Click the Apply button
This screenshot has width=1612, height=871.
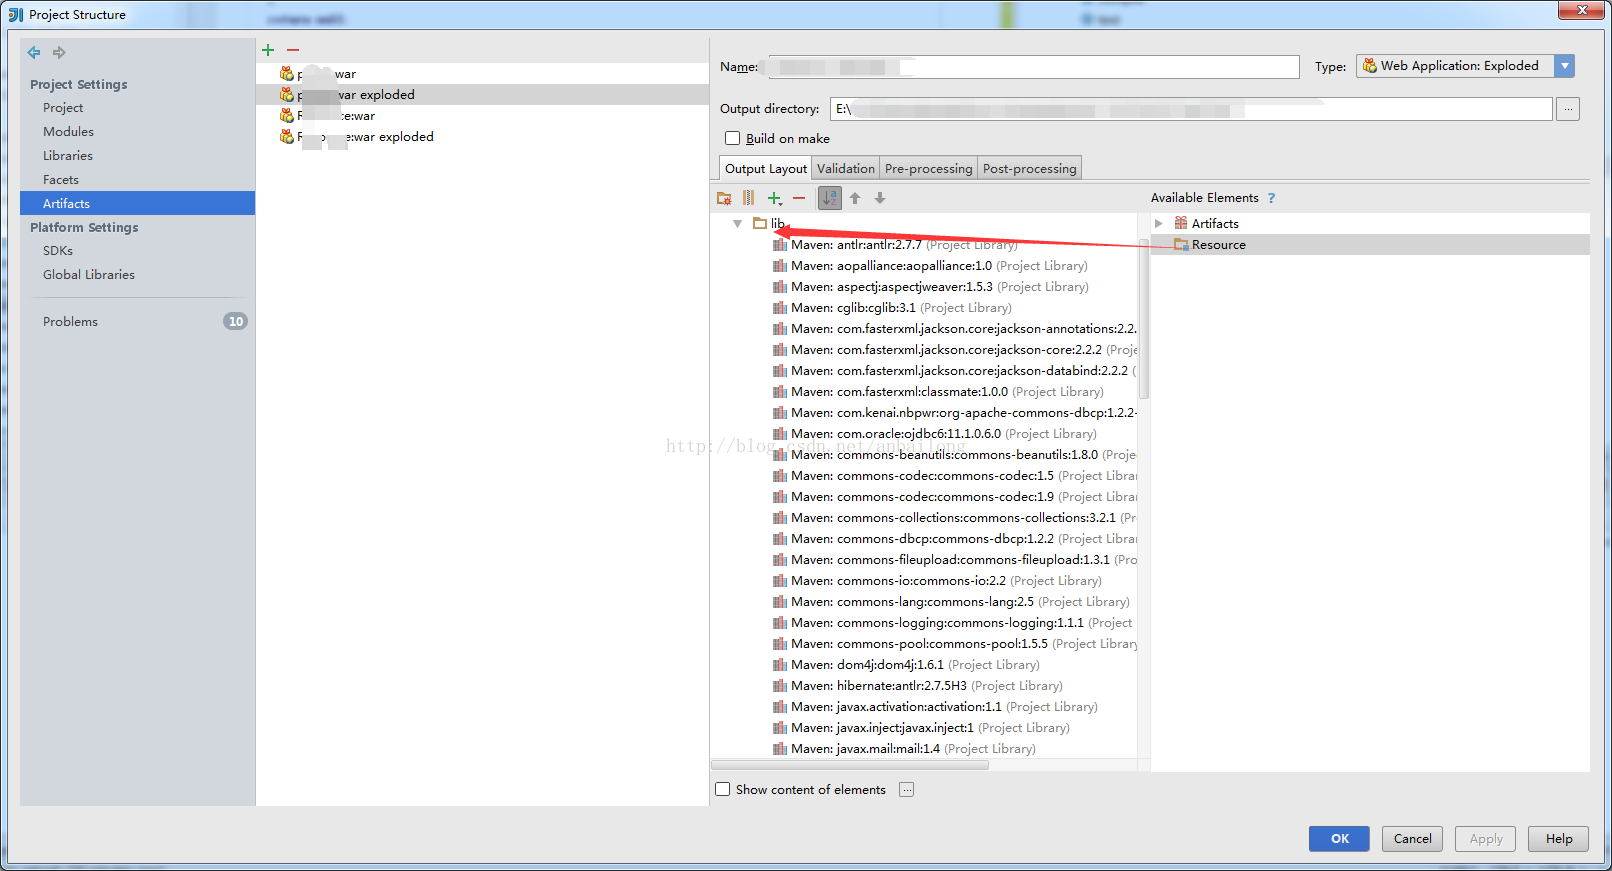[x=1486, y=839]
